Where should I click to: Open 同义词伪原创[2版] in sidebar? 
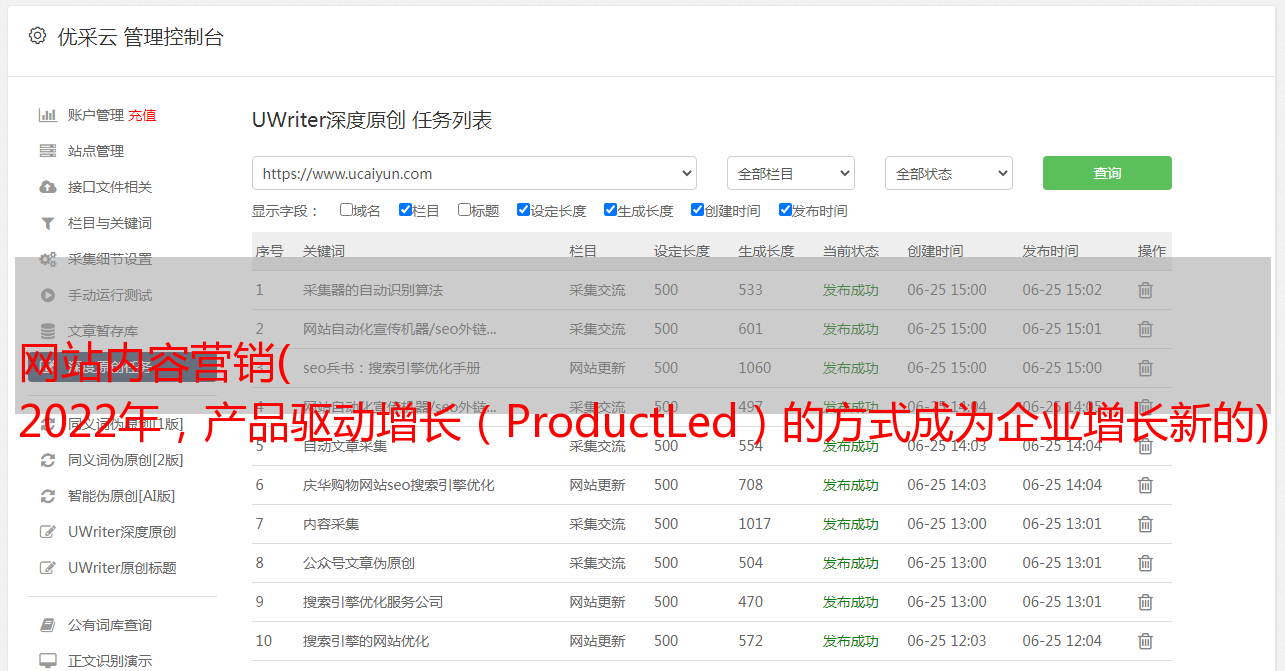[x=125, y=460]
